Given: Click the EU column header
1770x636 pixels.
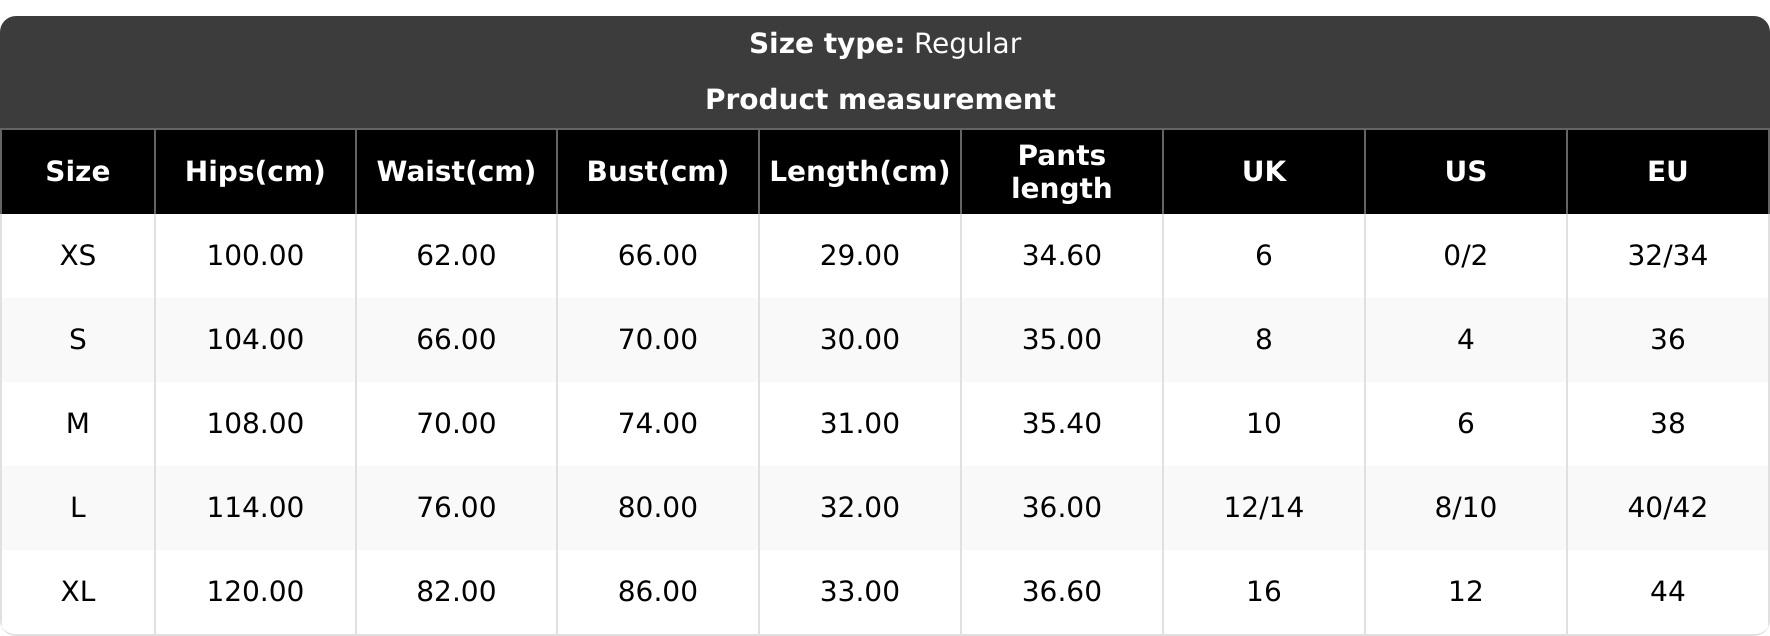Looking at the screenshot, I should click(1667, 172).
